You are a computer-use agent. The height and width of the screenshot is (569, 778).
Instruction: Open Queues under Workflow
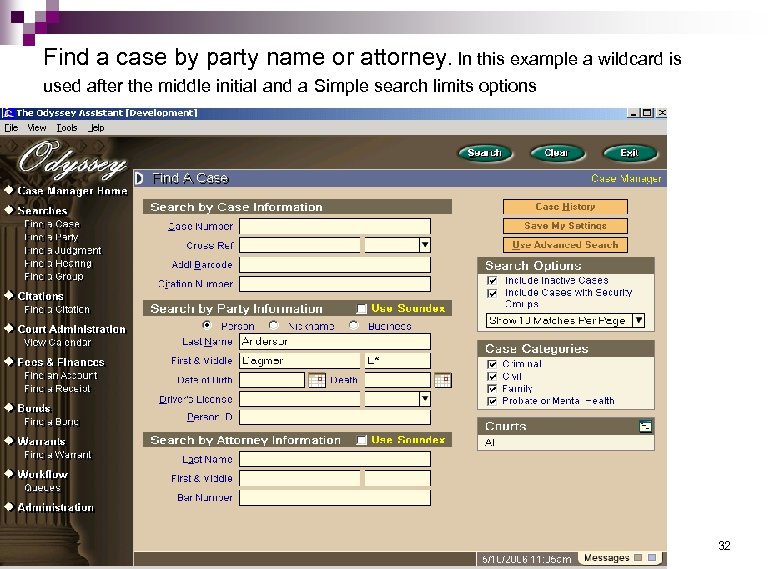point(43,488)
